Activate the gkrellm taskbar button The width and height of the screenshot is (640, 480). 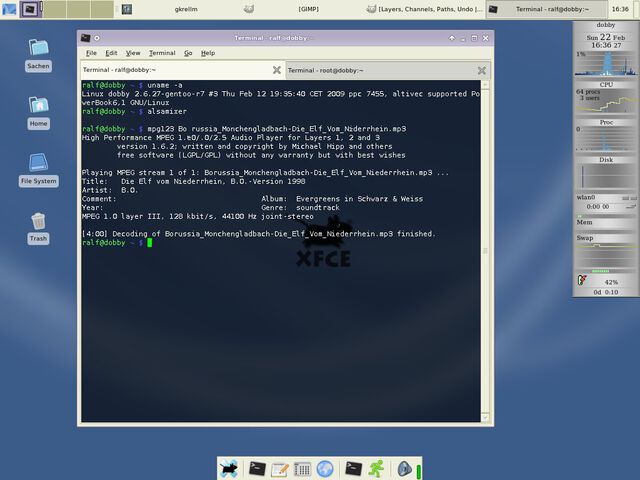pos(178,9)
